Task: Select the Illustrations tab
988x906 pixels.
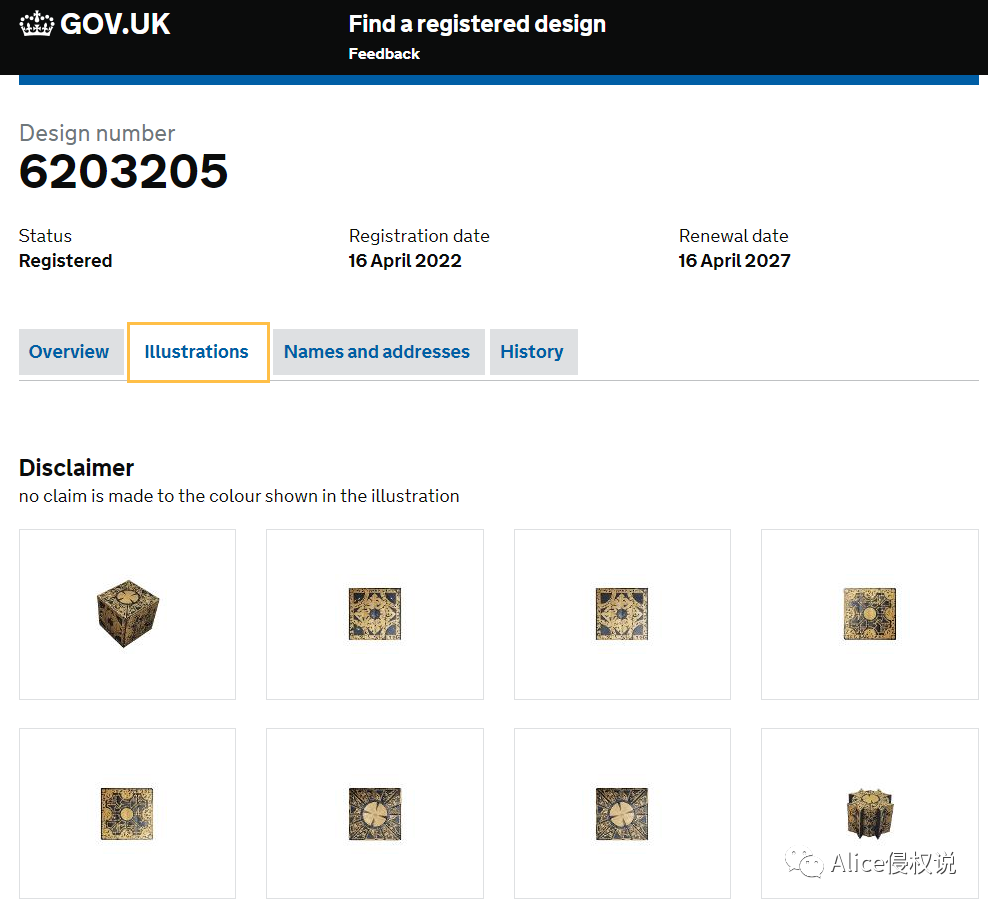Action: click(x=198, y=352)
